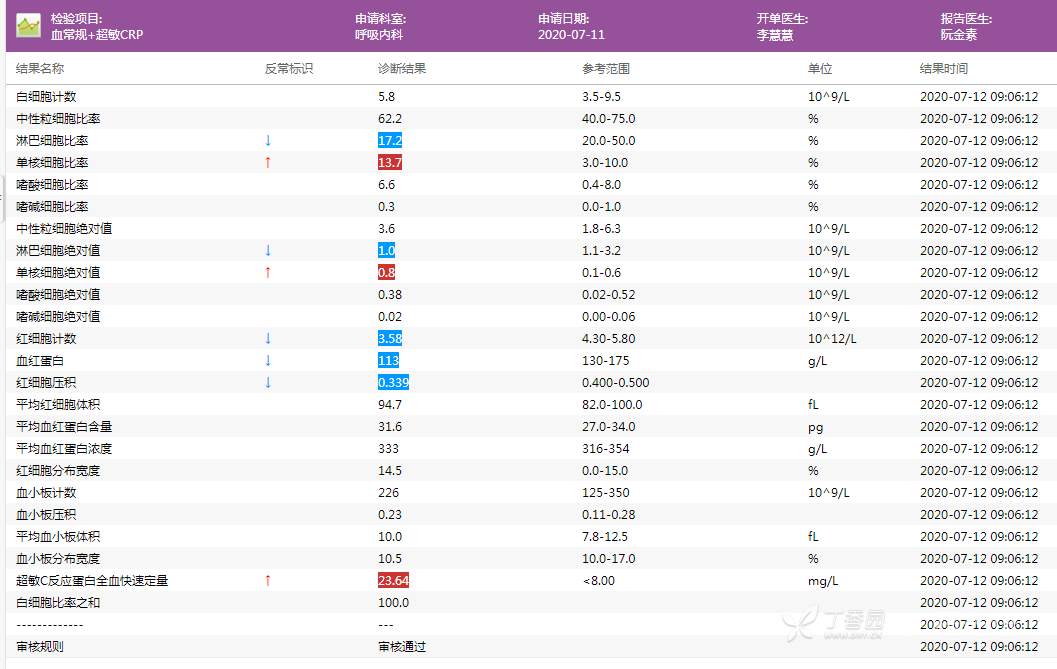Click the down arrow flag for 淋巴细胞绝对值
The image size is (1057, 669).
coord(268,251)
